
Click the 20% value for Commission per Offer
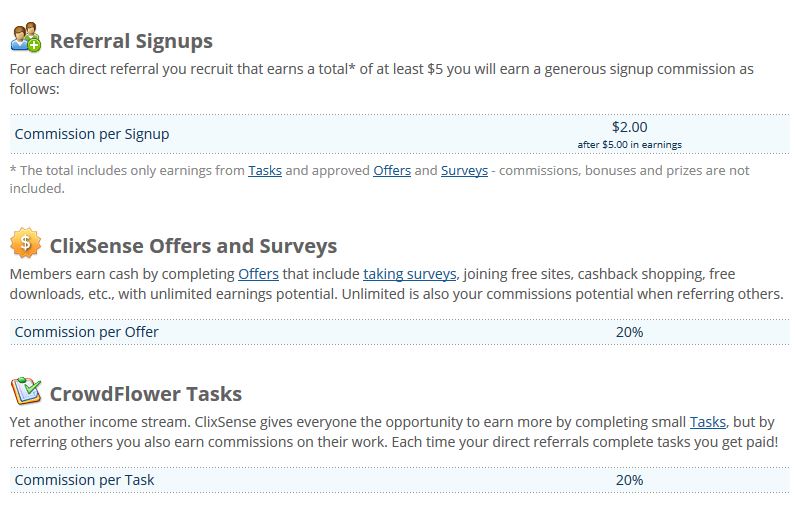(629, 332)
